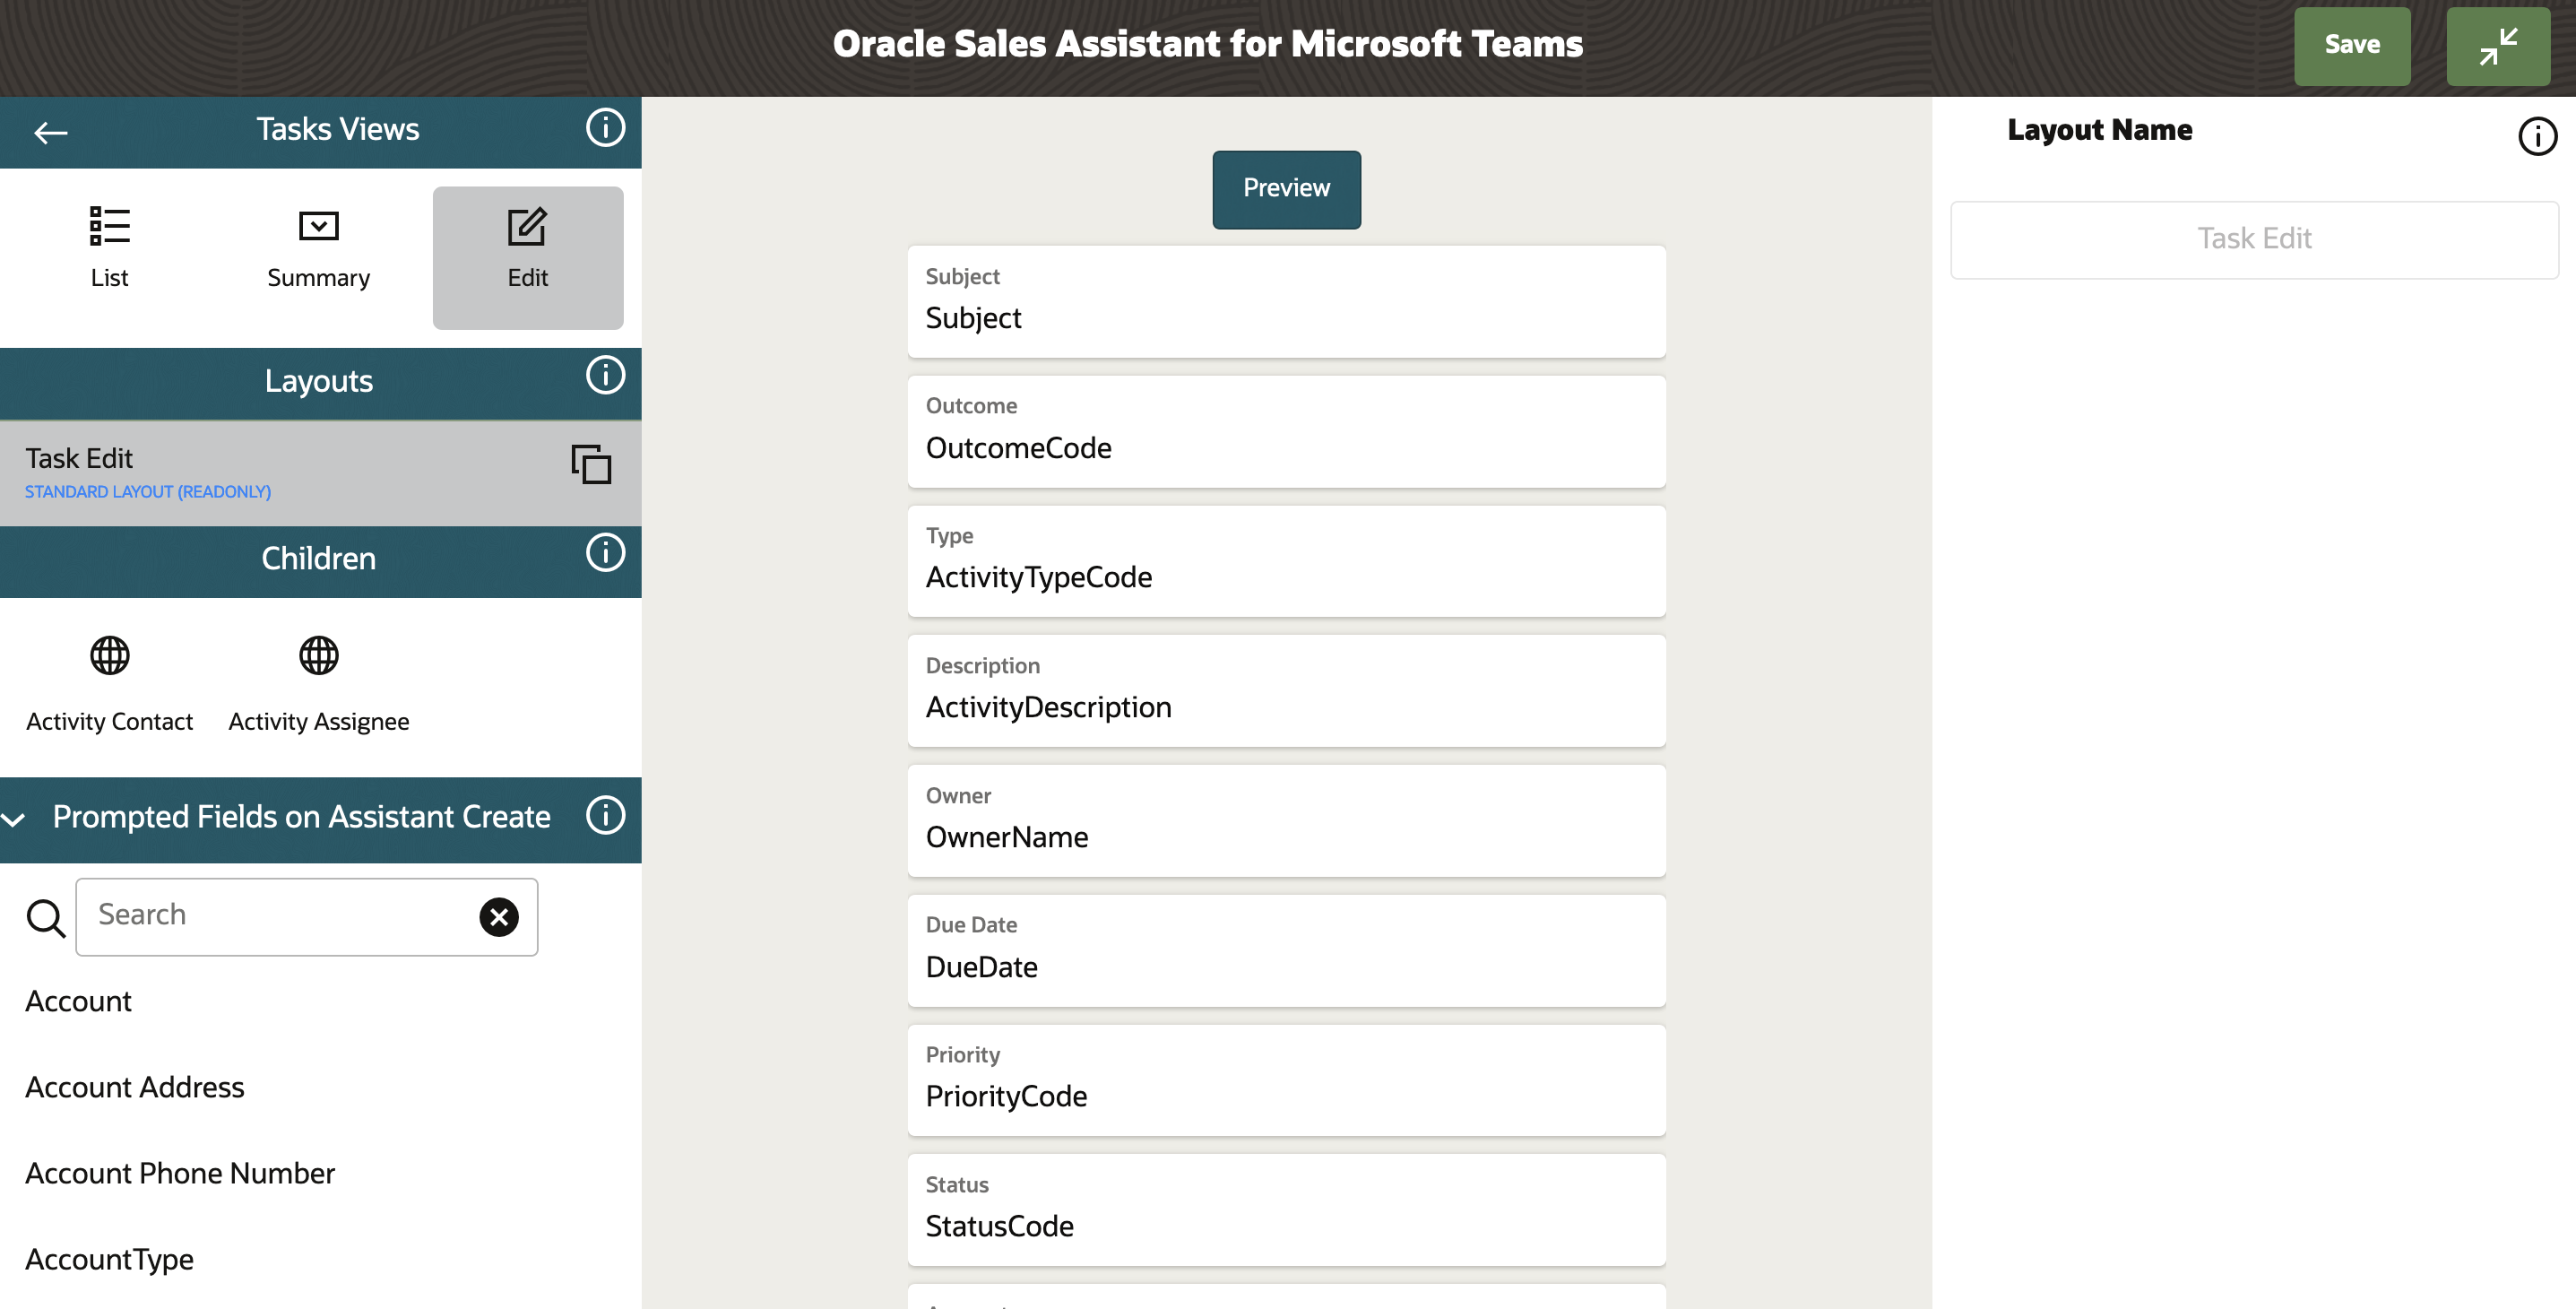Collapse the Prompted Fields on Assistant Create section
The width and height of the screenshot is (2576, 1309).
pyautogui.click(x=14, y=819)
